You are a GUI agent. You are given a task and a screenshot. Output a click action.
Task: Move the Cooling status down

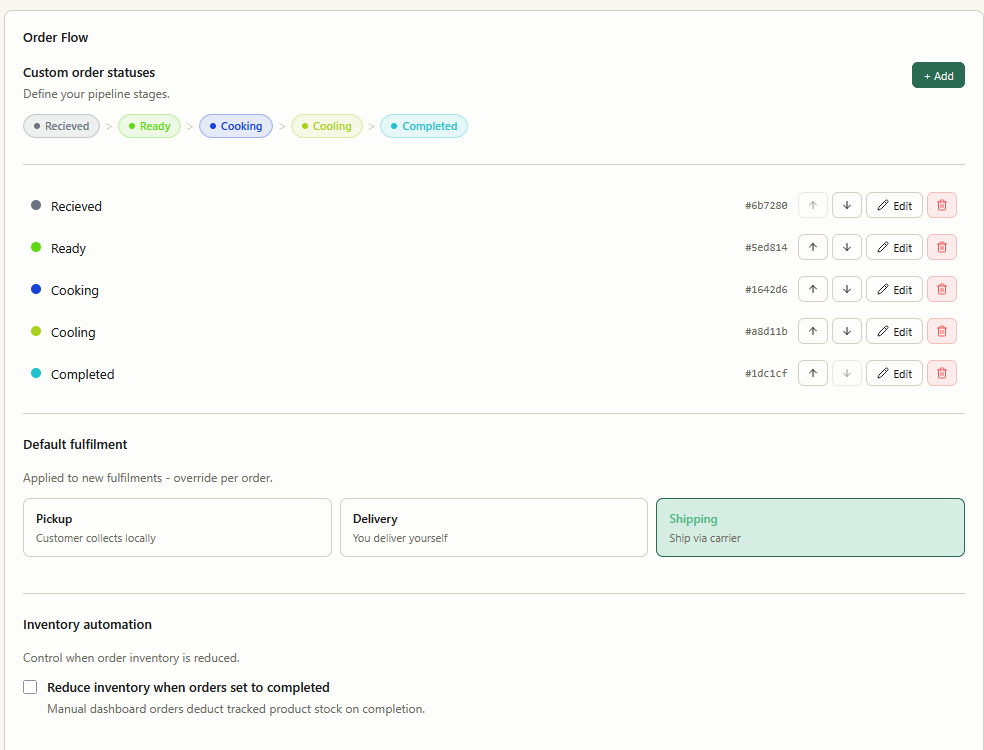tap(847, 331)
